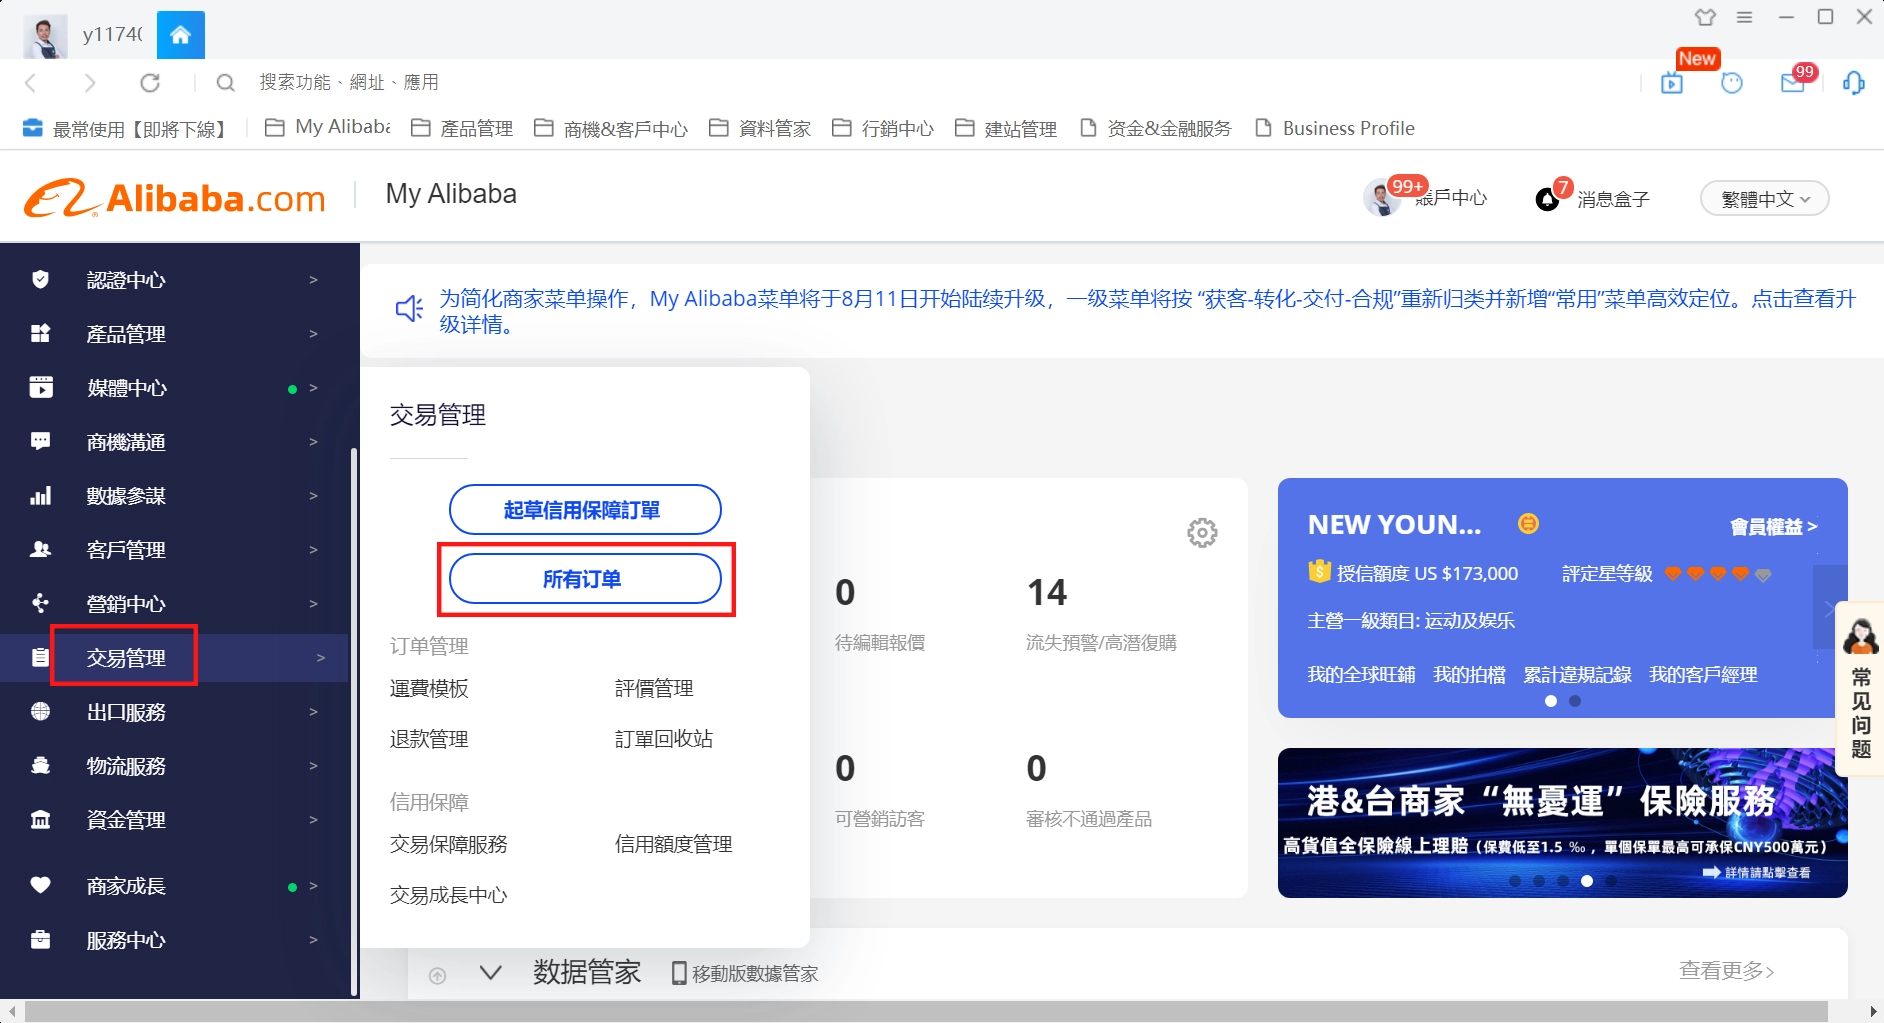Select 營銷中心 in the sidebar
The height and width of the screenshot is (1023, 1884).
[126, 604]
